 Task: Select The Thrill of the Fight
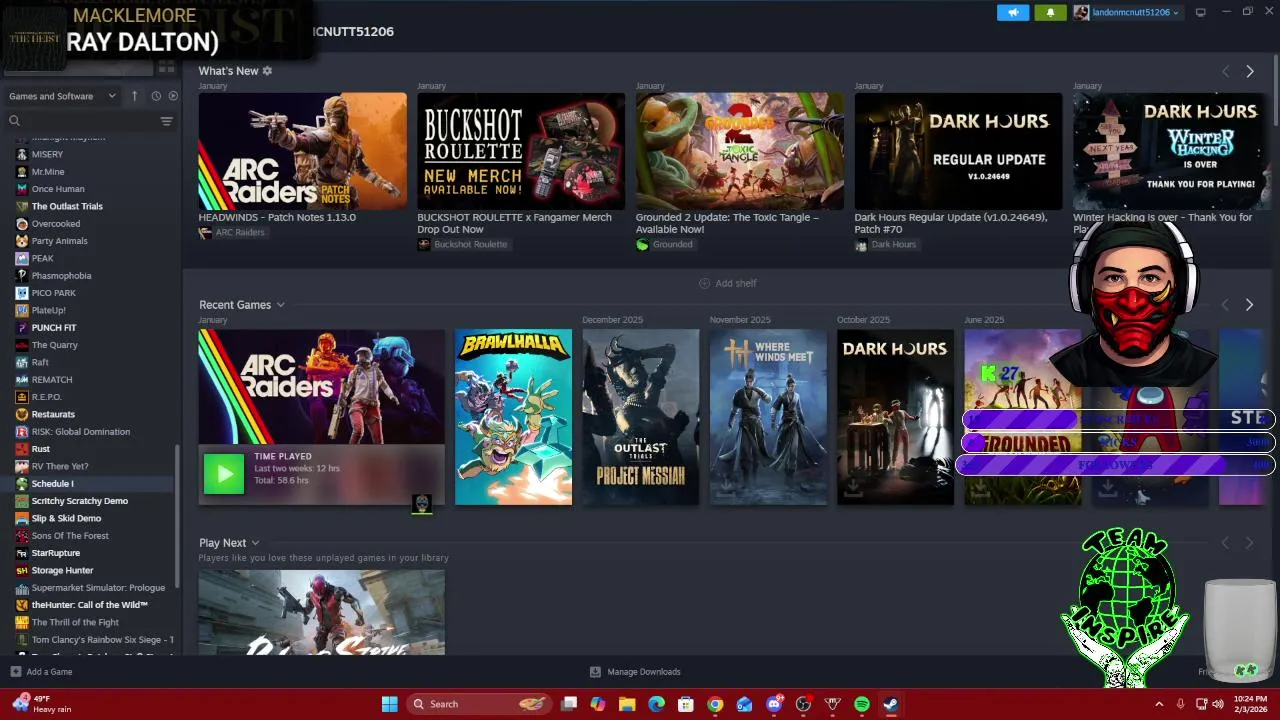click(x=75, y=622)
